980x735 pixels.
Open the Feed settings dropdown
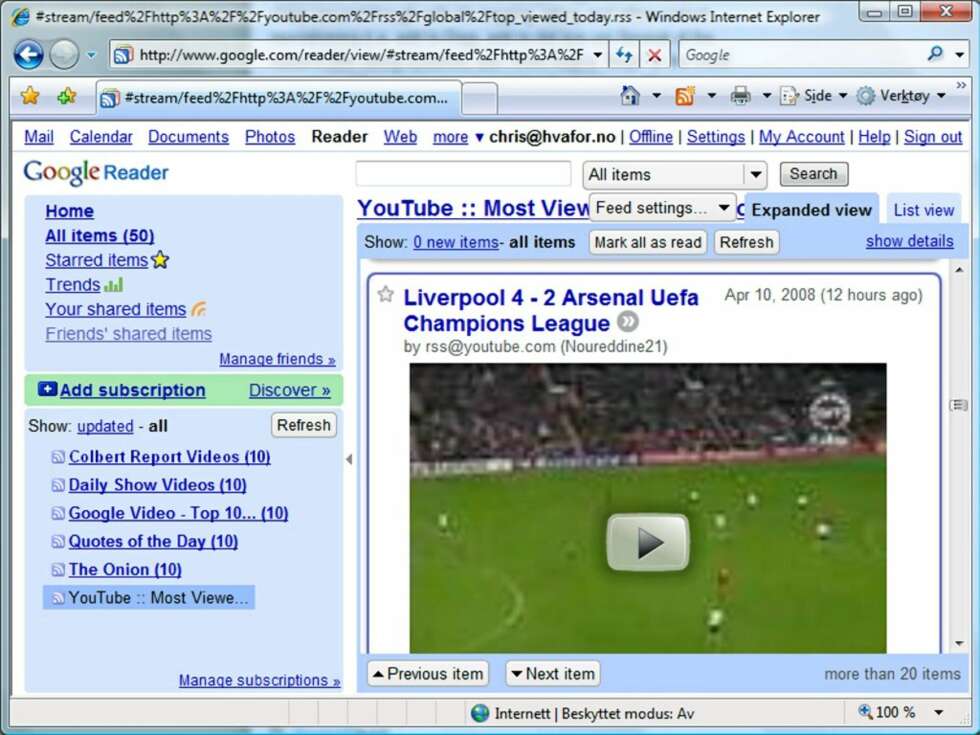tap(662, 208)
